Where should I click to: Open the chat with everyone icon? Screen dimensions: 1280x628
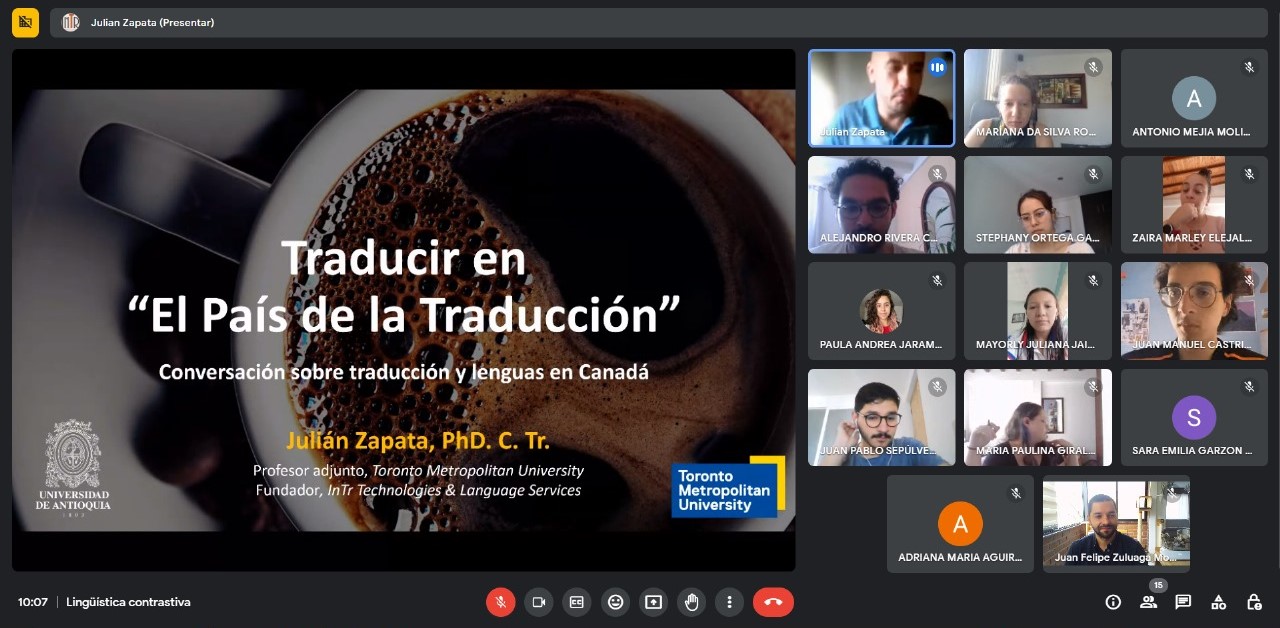1183,602
